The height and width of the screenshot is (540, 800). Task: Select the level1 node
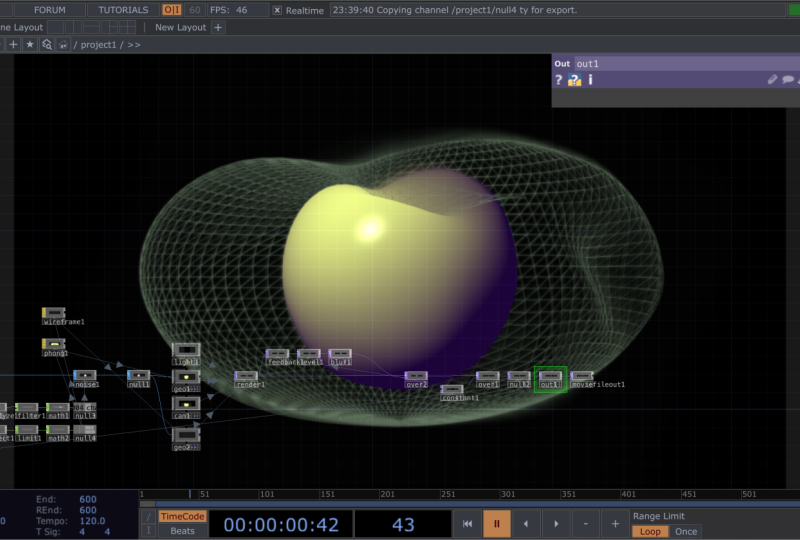tap(309, 354)
